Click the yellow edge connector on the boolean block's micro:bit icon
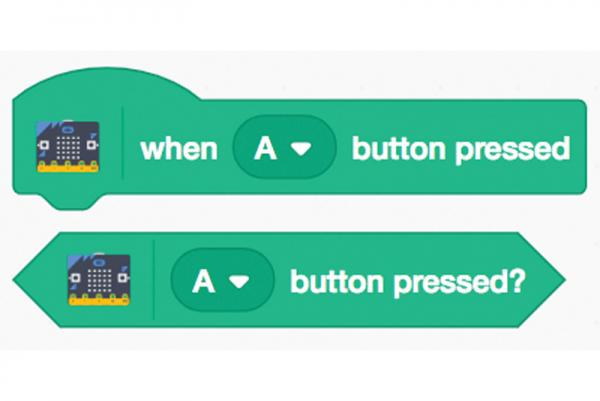600x401 pixels. (99, 300)
